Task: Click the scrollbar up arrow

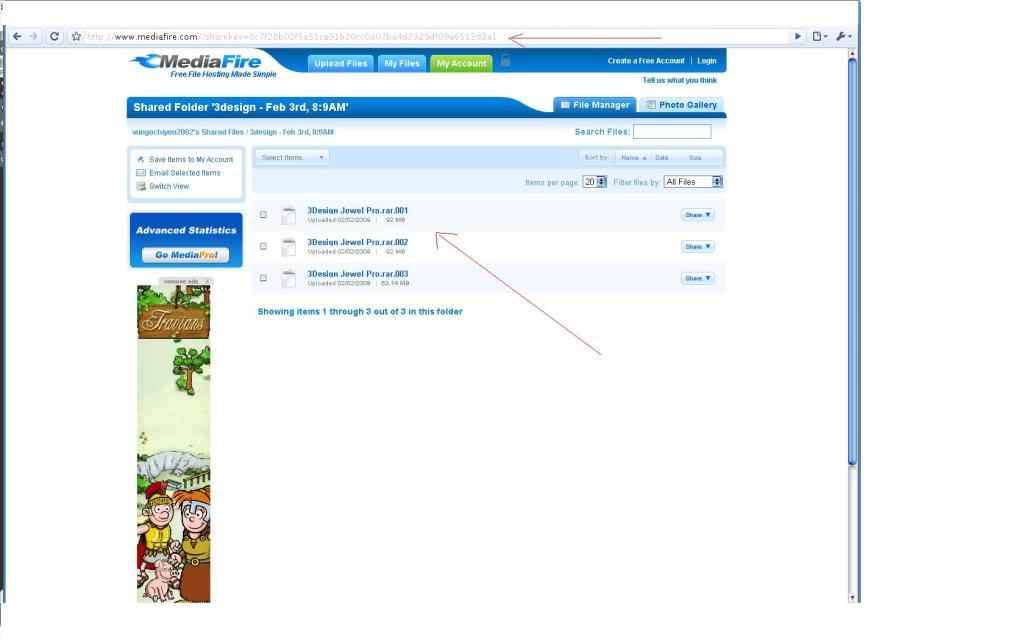Action: tap(852, 54)
